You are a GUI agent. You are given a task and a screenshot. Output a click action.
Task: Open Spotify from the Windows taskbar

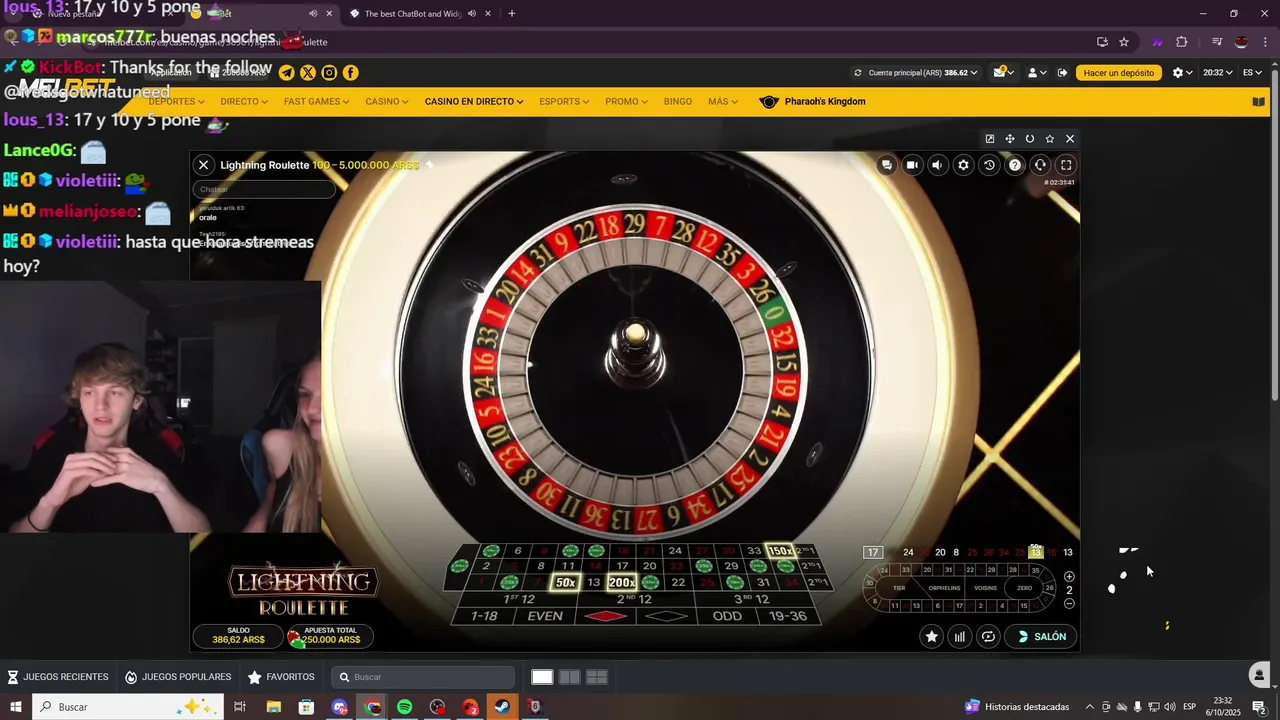[x=405, y=707]
